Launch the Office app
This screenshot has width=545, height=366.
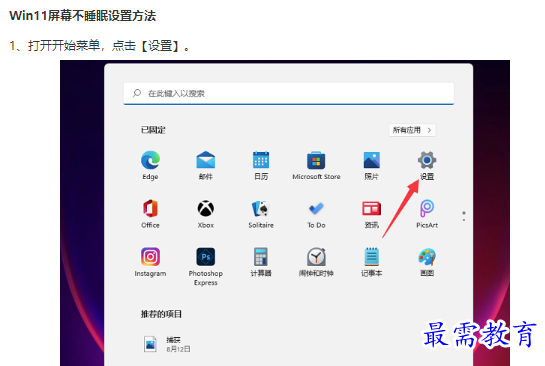pos(150,213)
